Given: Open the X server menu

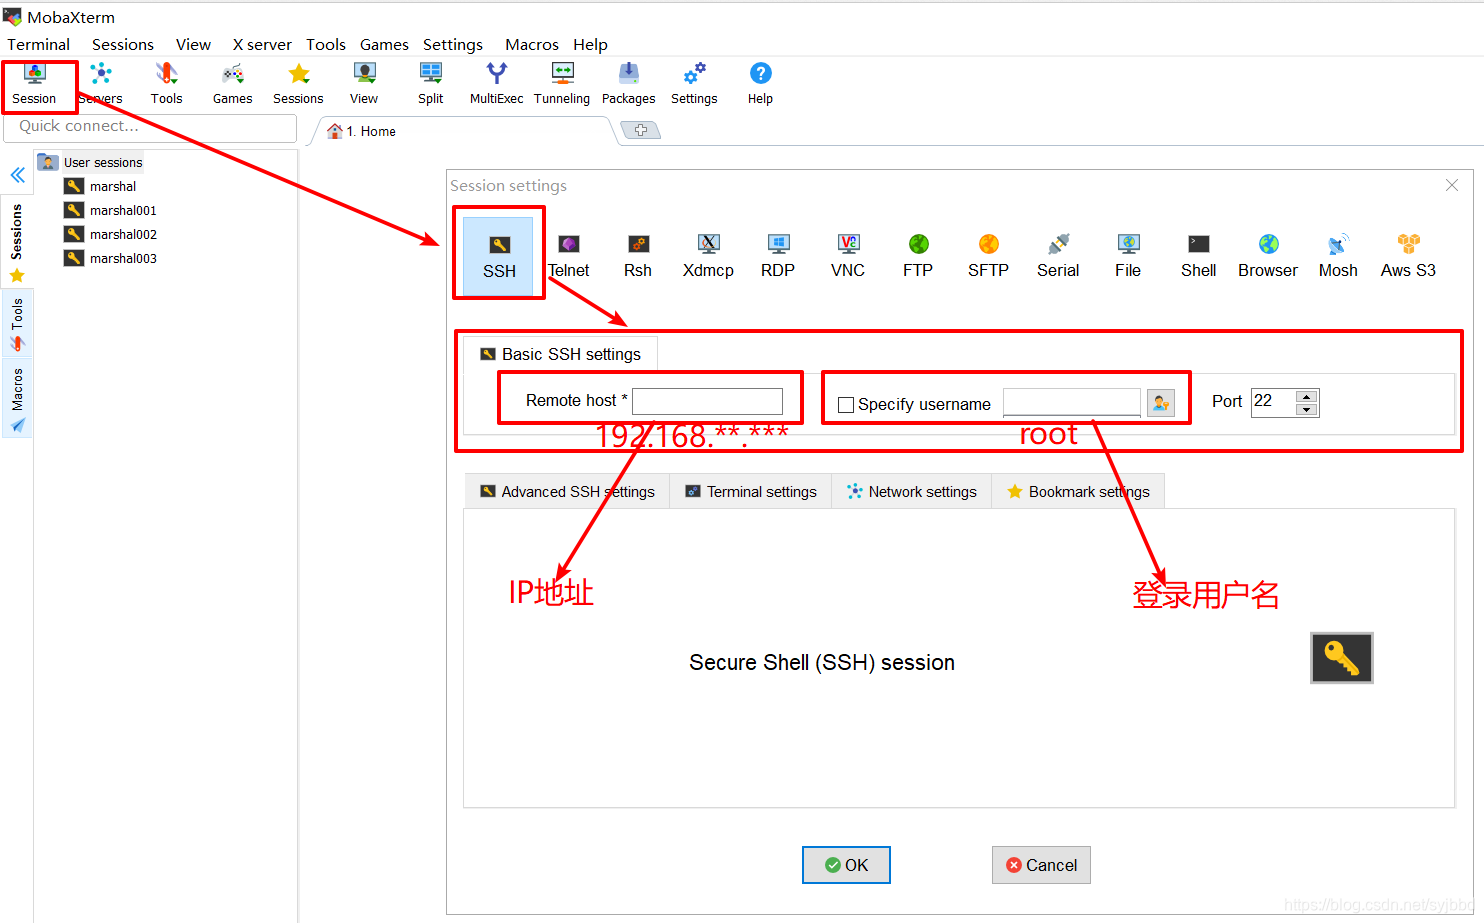Looking at the screenshot, I should click(262, 44).
